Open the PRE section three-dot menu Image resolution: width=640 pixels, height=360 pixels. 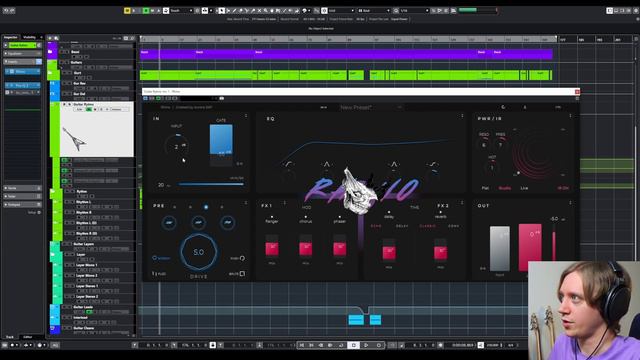246,203
